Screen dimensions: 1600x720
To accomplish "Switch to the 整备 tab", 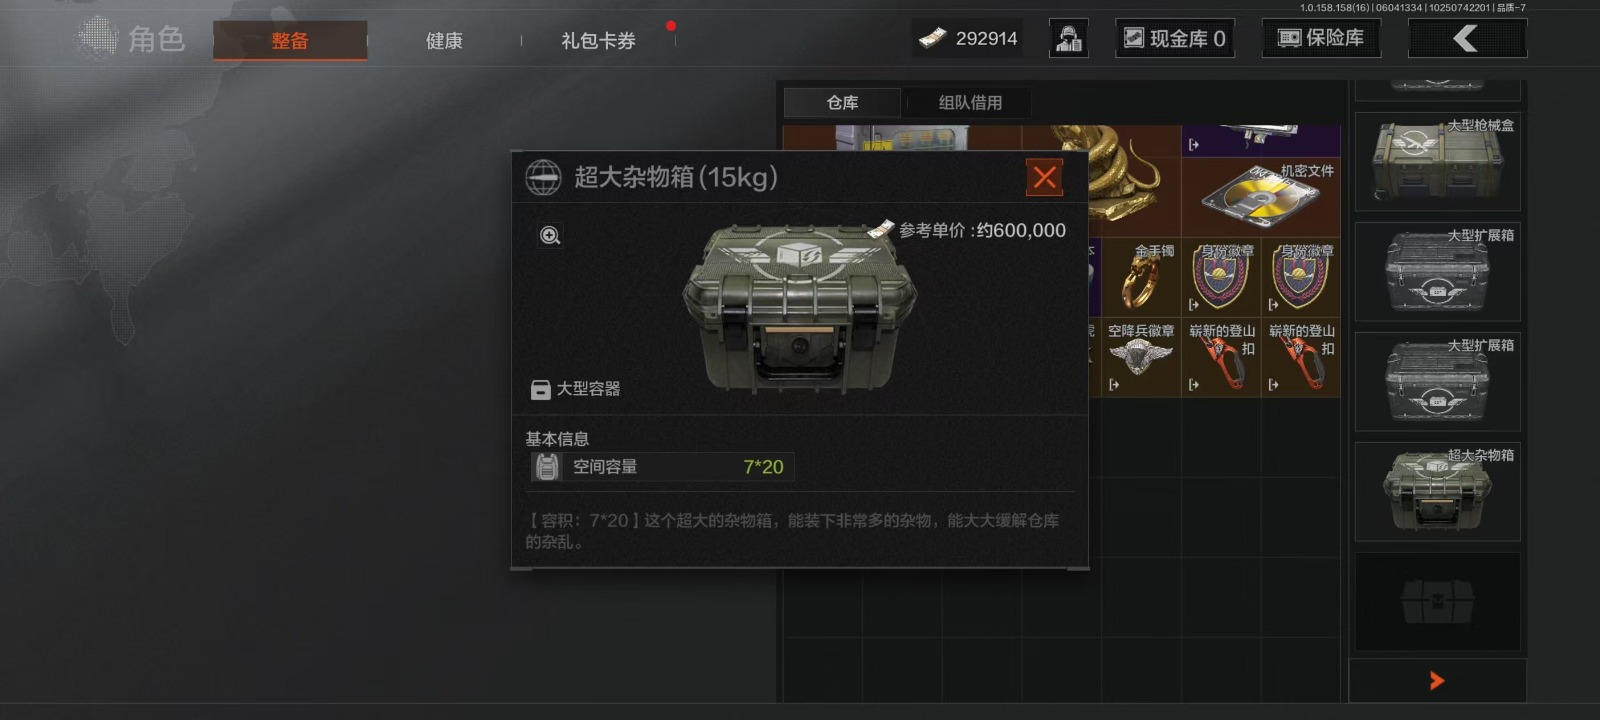I will coord(290,41).
